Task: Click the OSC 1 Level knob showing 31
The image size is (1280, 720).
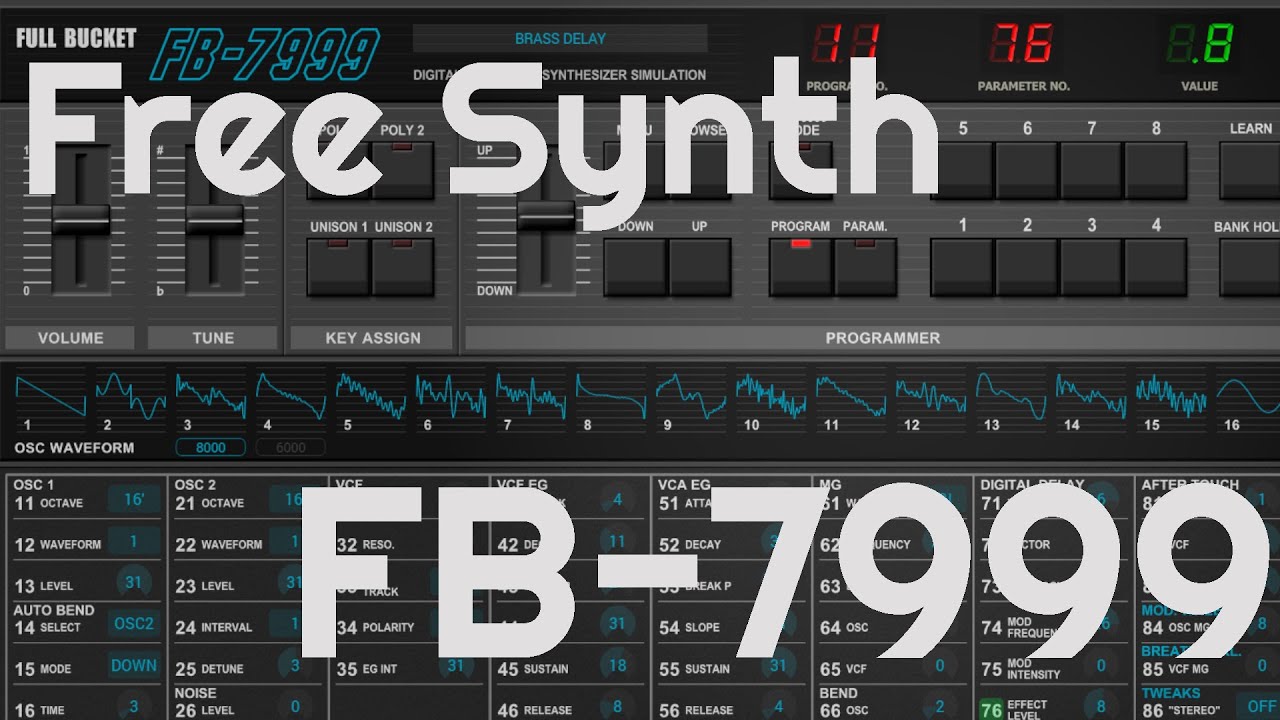Action: point(134,583)
